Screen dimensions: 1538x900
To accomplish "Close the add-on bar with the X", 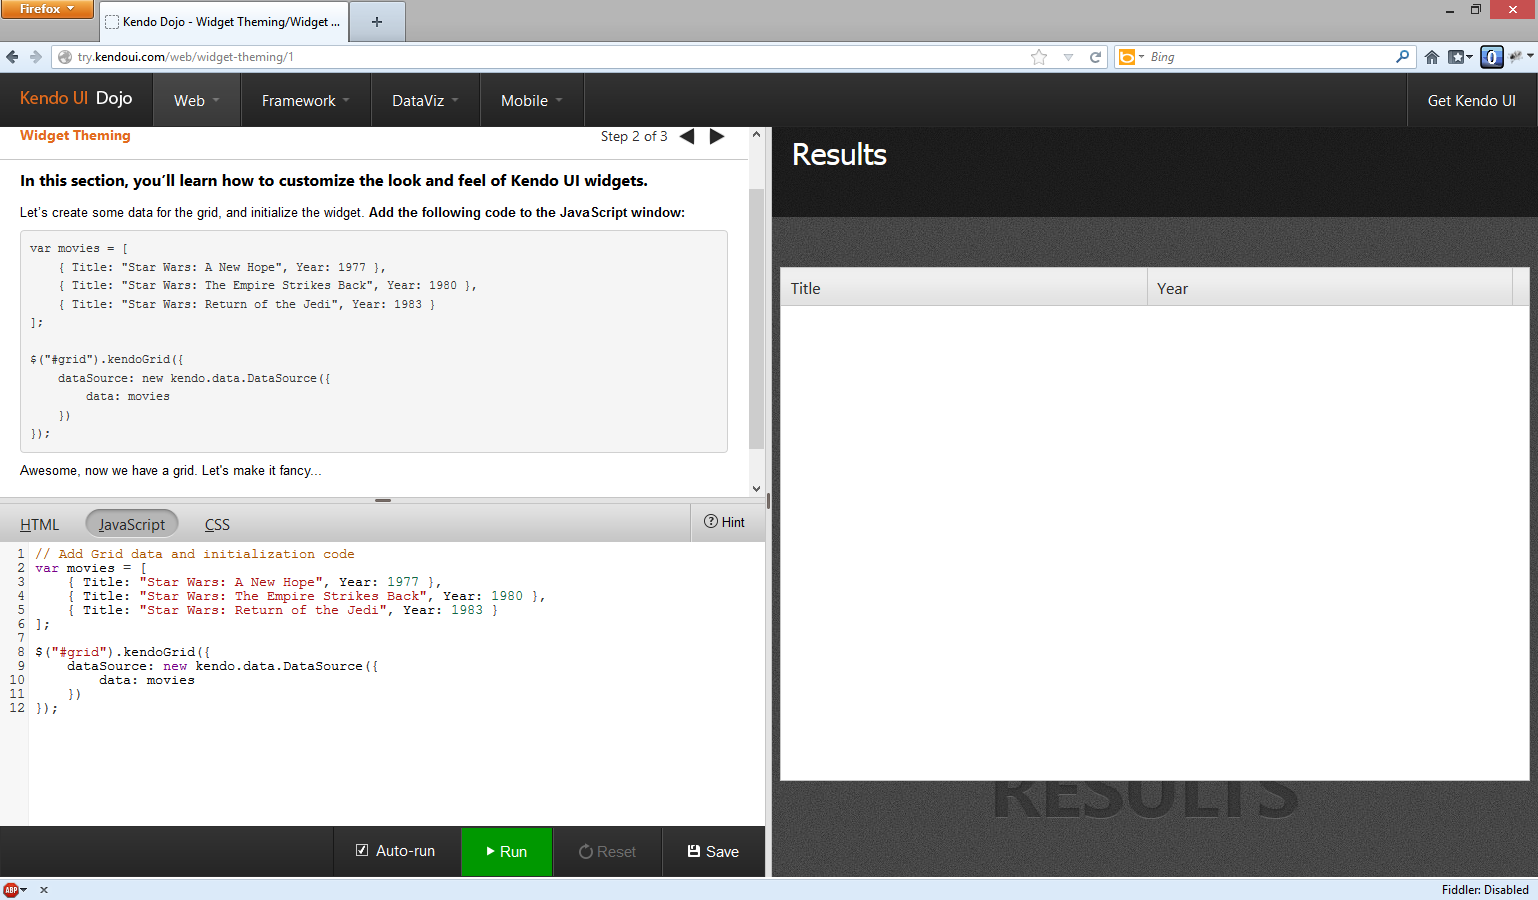I will tap(44, 890).
